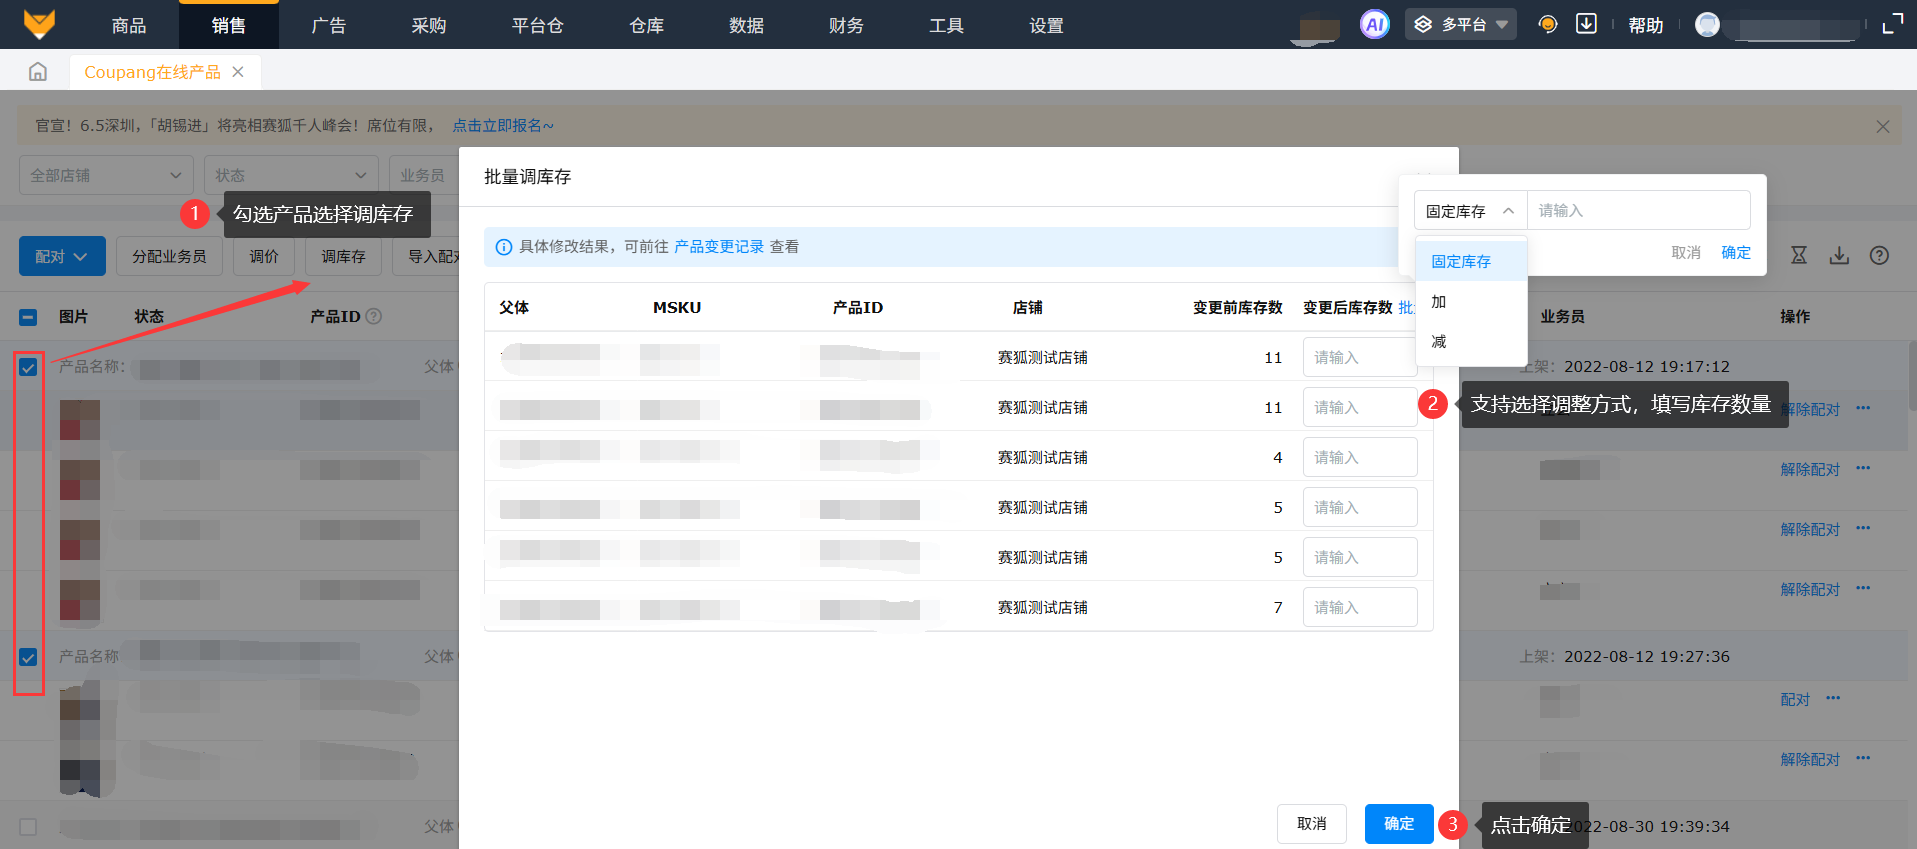
Task: Click the hourglass task icon
Action: click(1799, 255)
